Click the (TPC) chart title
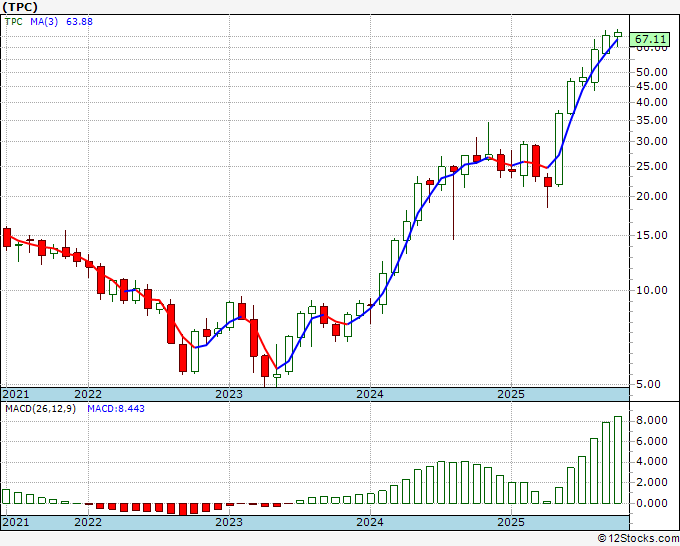680x546 pixels. point(20,7)
